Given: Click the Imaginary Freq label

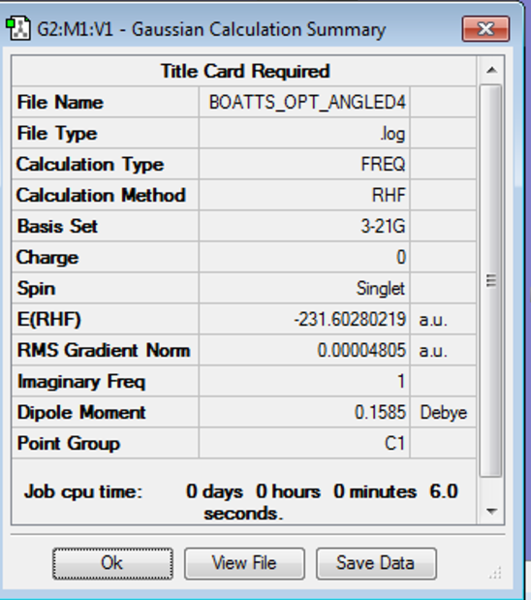Looking at the screenshot, I should coord(81,382).
